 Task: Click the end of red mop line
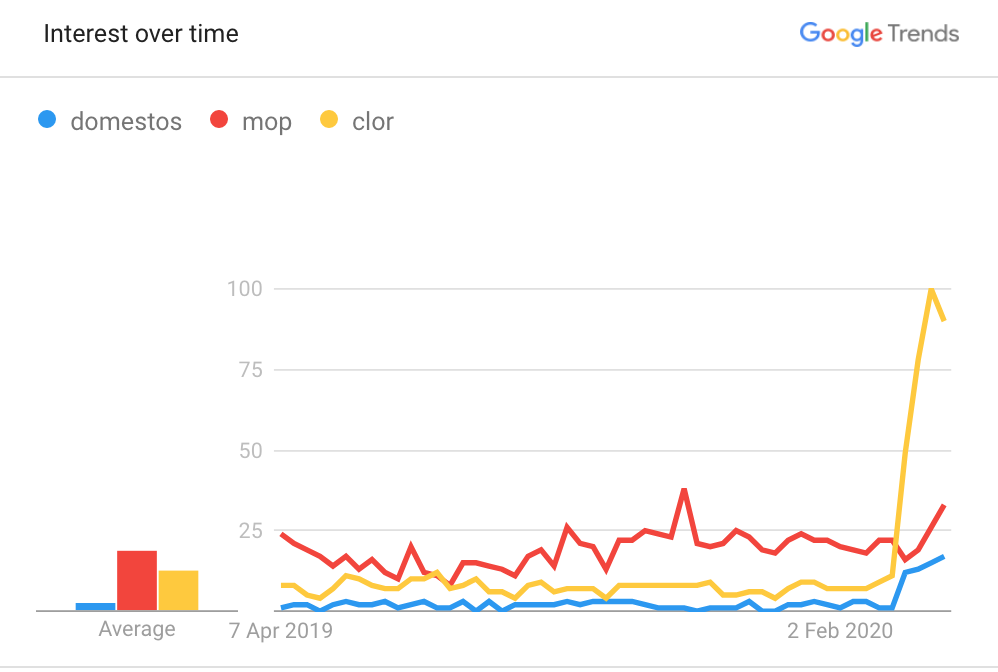pyautogui.click(x=943, y=505)
